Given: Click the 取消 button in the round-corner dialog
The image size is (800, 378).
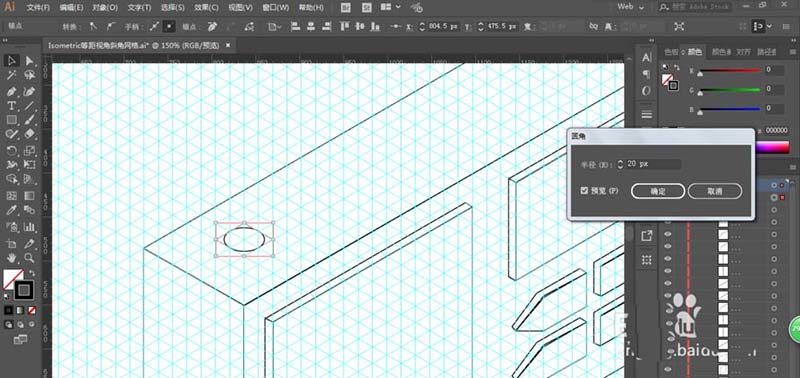Looking at the screenshot, I should click(x=714, y=191).
